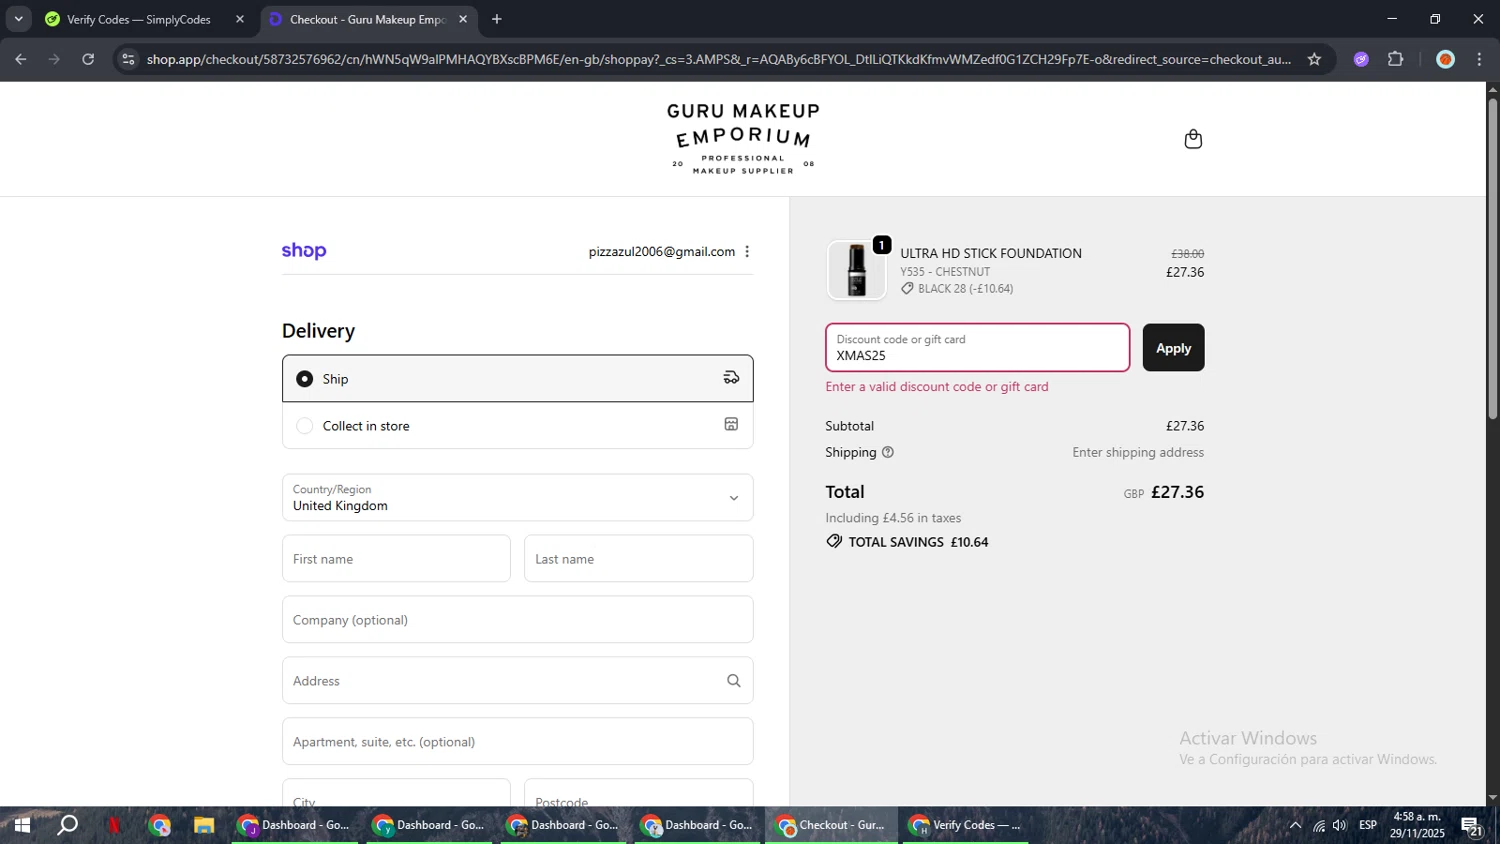Launch Netflix from the taskbar
Viewport: 1500px width, 844px height.
[x=114, y=825]
